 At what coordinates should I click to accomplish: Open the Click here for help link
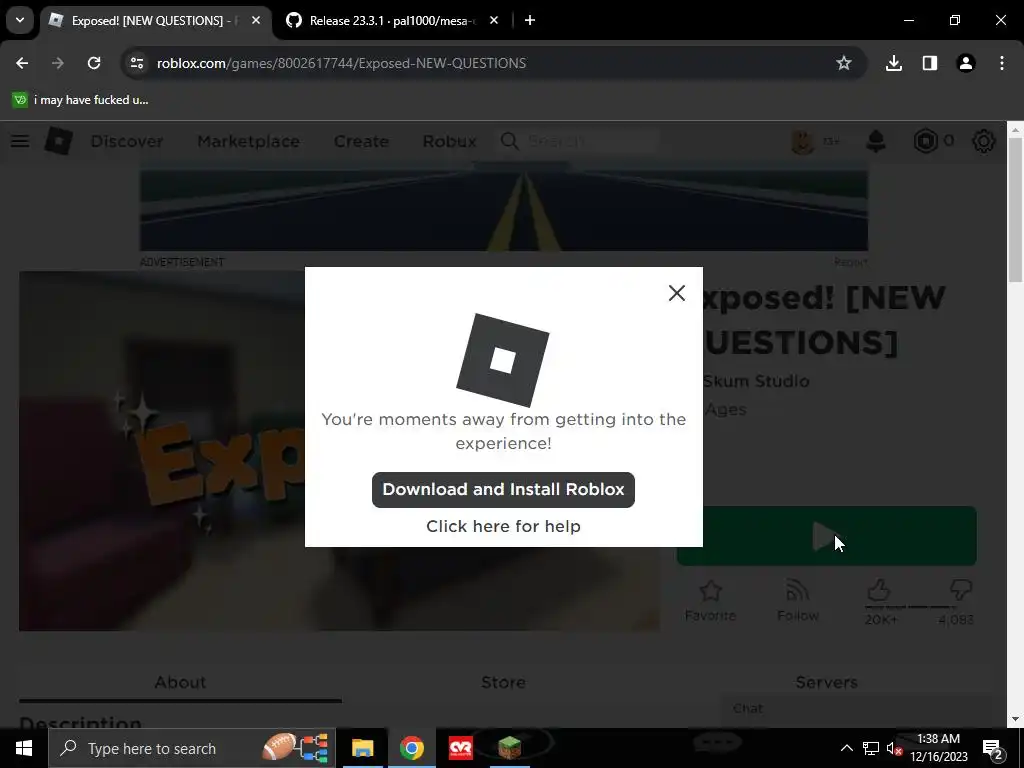(503, 526)
